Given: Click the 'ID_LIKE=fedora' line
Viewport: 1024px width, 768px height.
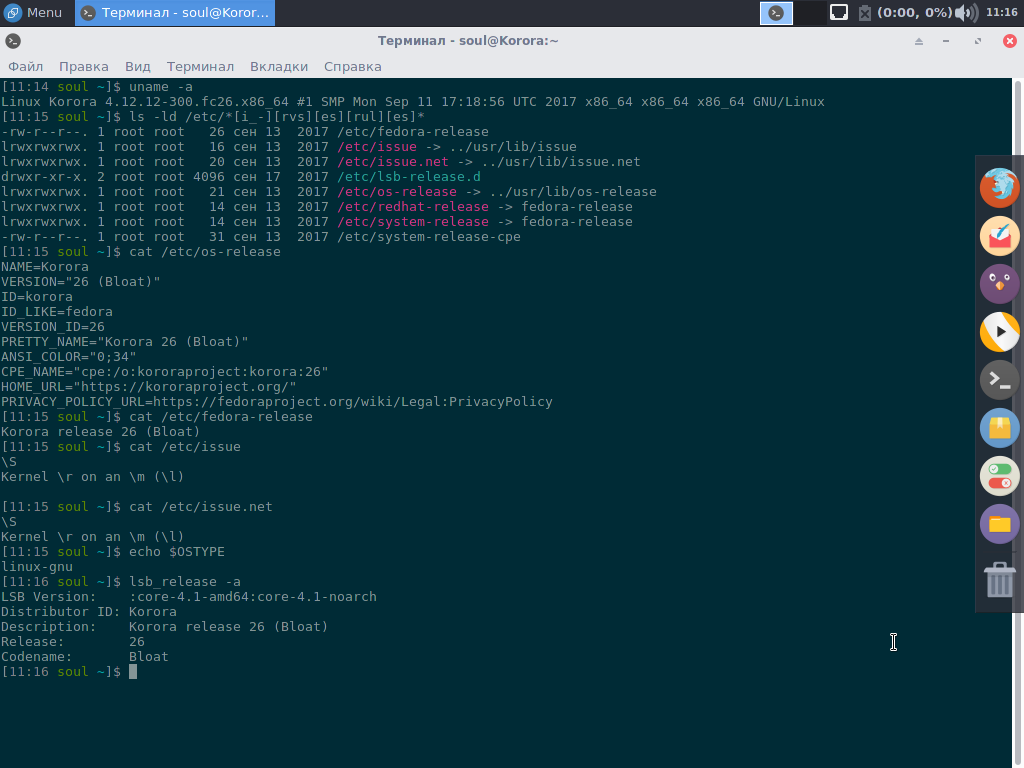Looking at the screenshot, I should pos(57,312).
